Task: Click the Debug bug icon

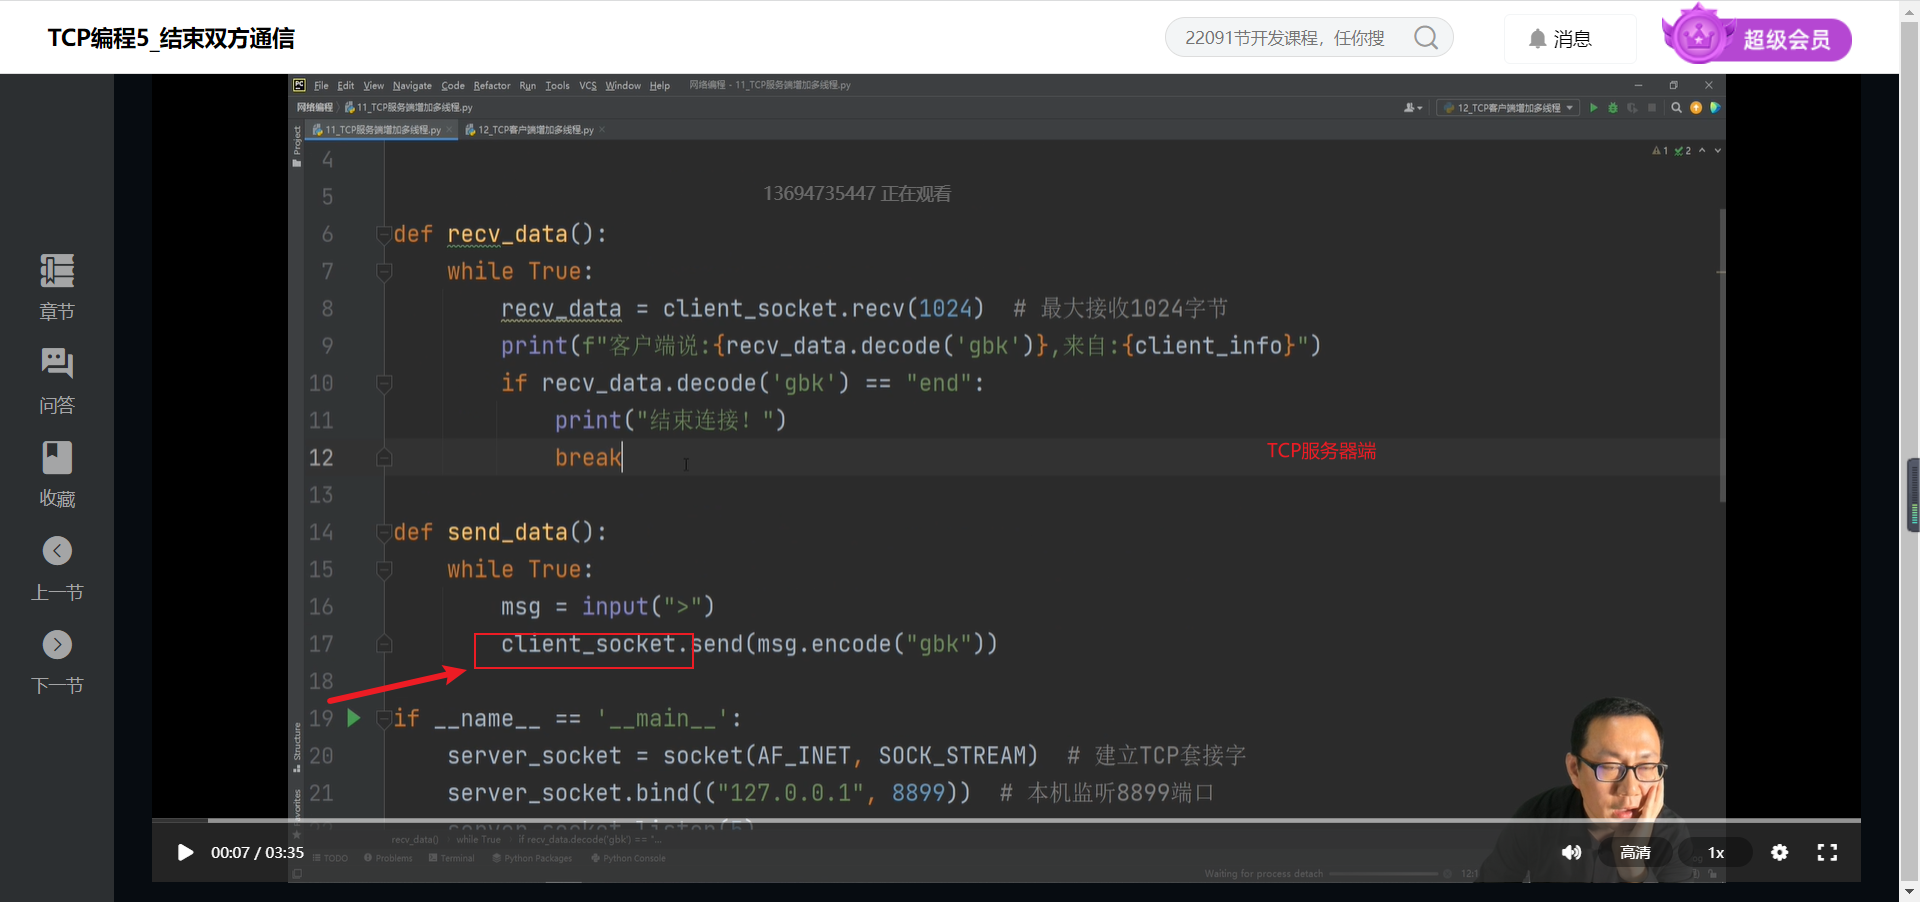Action: [x=1613, y=108]
